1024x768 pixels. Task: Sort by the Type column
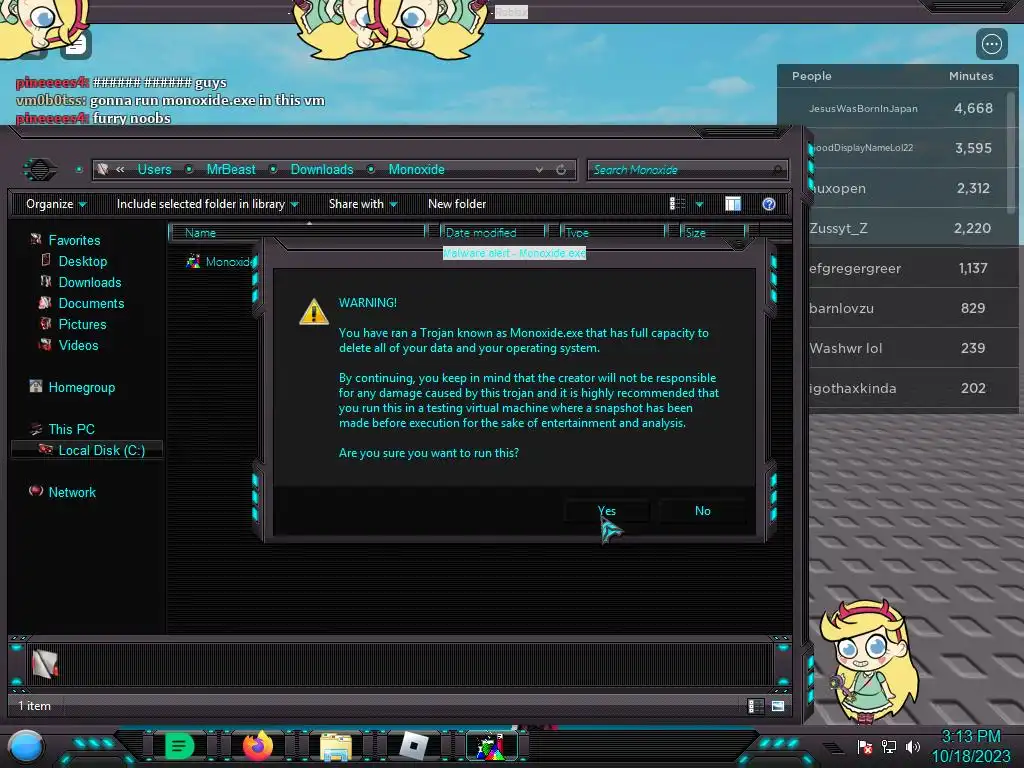tap(613, 232)
